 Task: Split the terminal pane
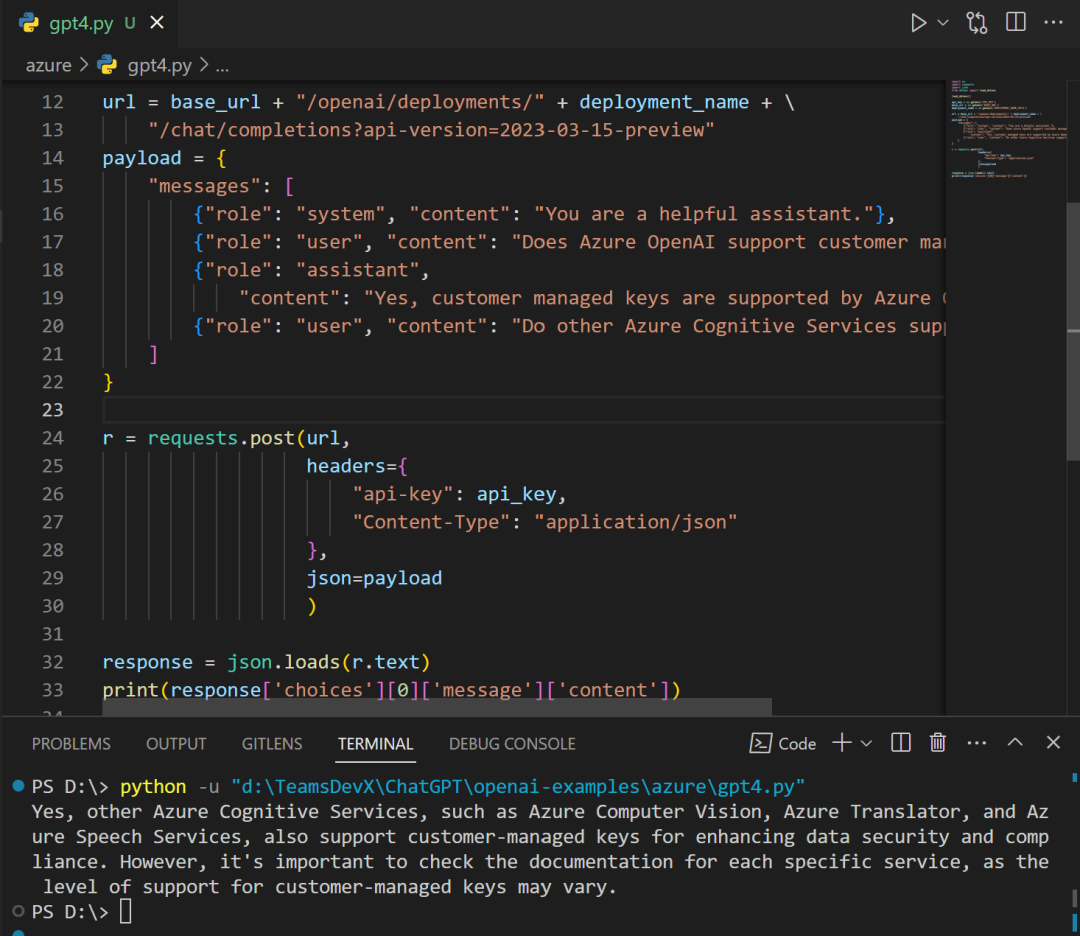(x=901, y=743)
